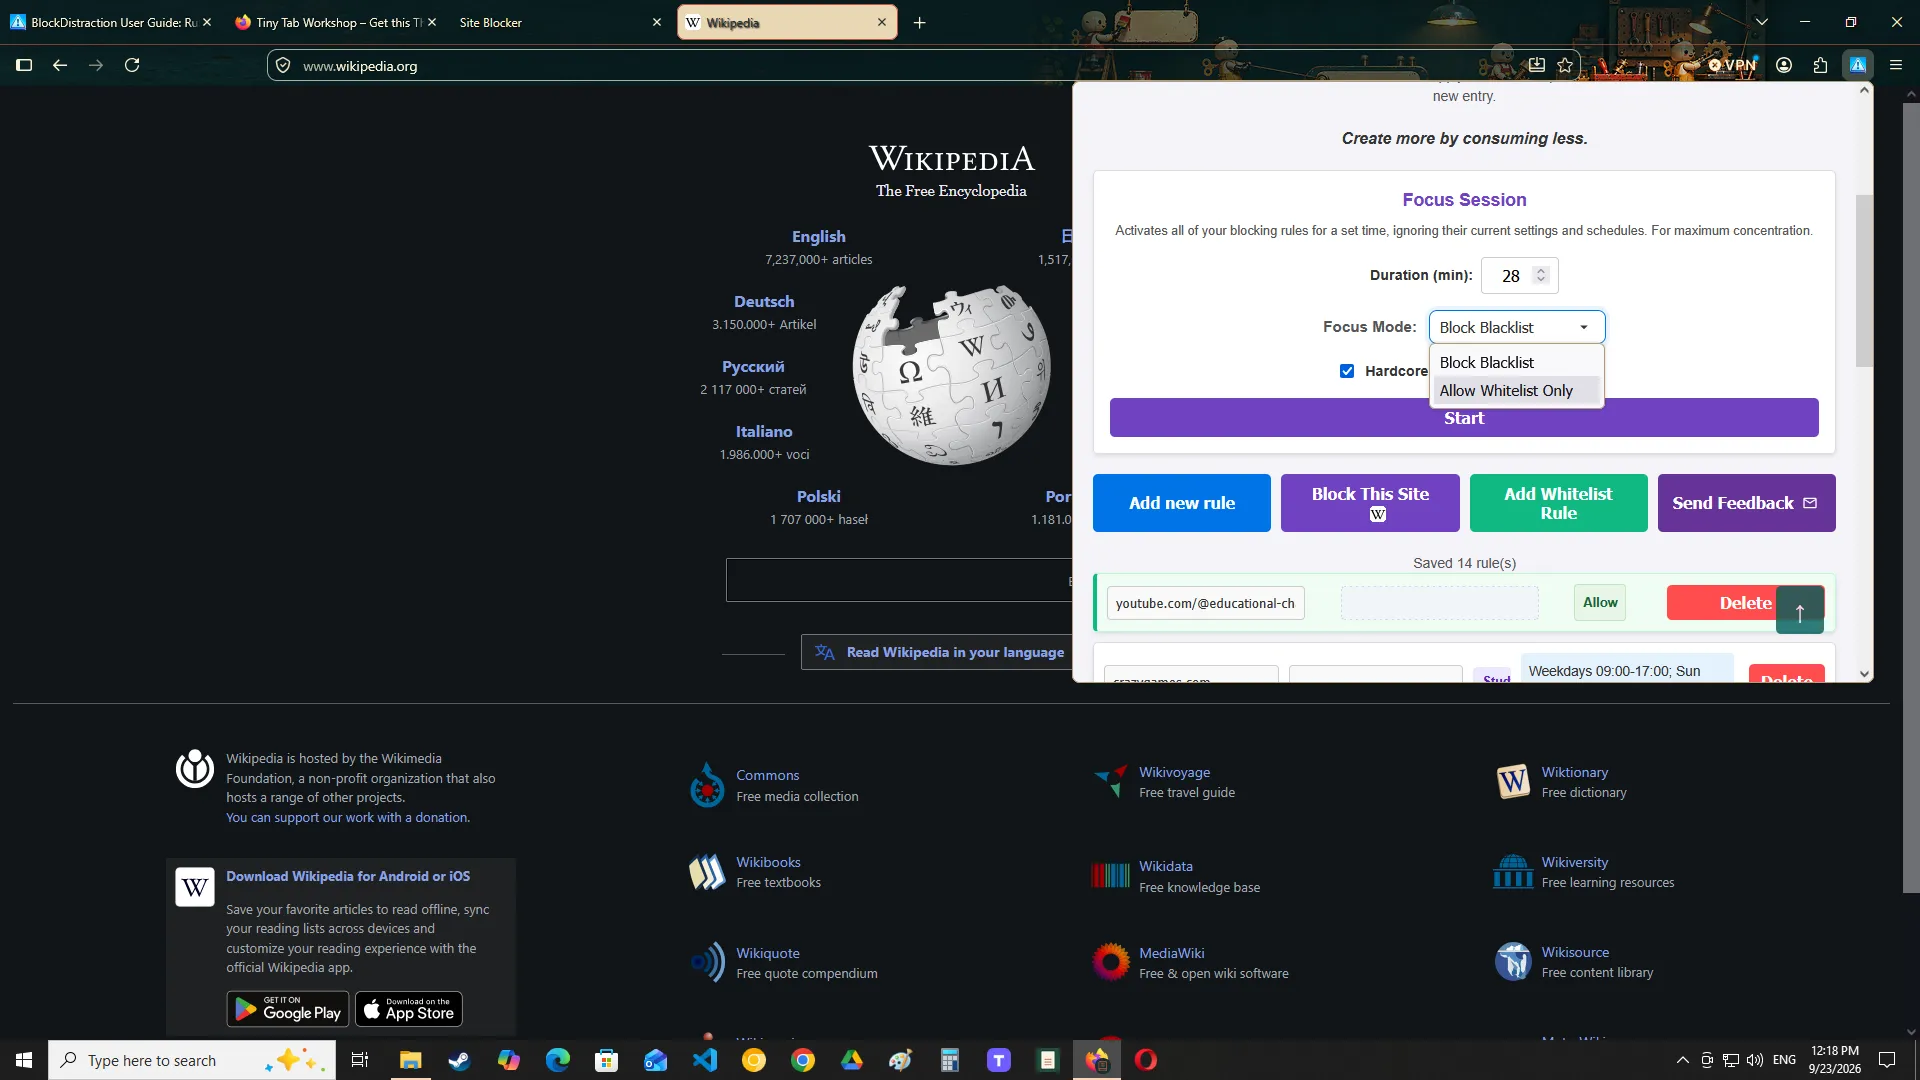Click the save-to-Pocket download icon in address bar

tap(1536, 65)
